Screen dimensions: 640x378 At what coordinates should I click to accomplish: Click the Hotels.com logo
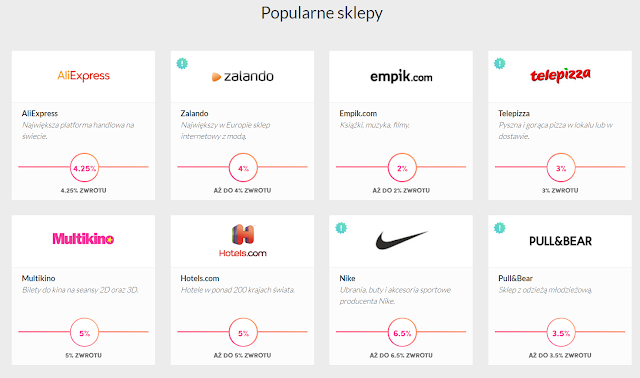point(242,241)
